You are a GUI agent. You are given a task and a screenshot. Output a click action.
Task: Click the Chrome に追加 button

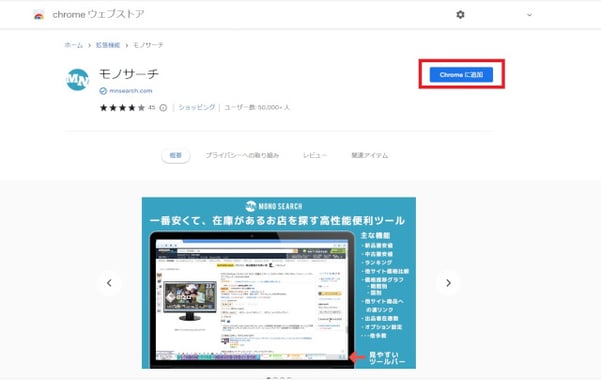tap(461, 74)
